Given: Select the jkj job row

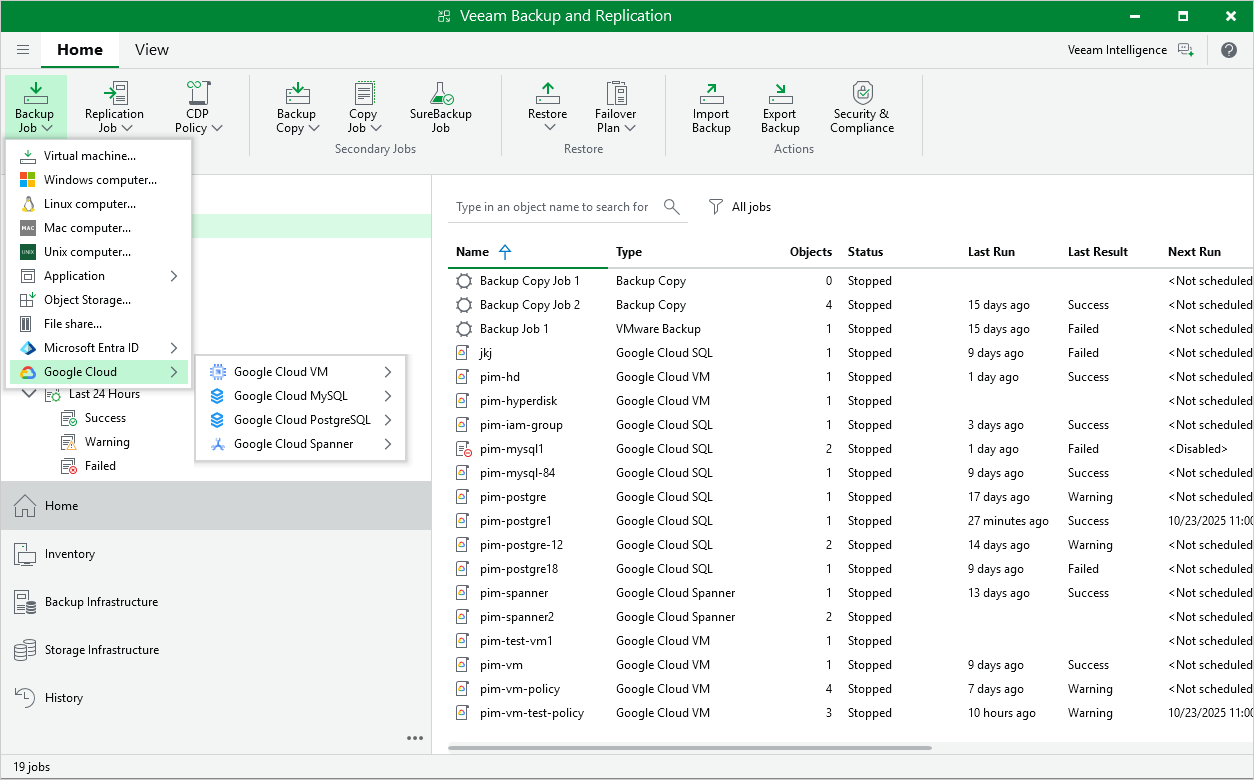Looking at the screenshot, I should pos(850,353).
